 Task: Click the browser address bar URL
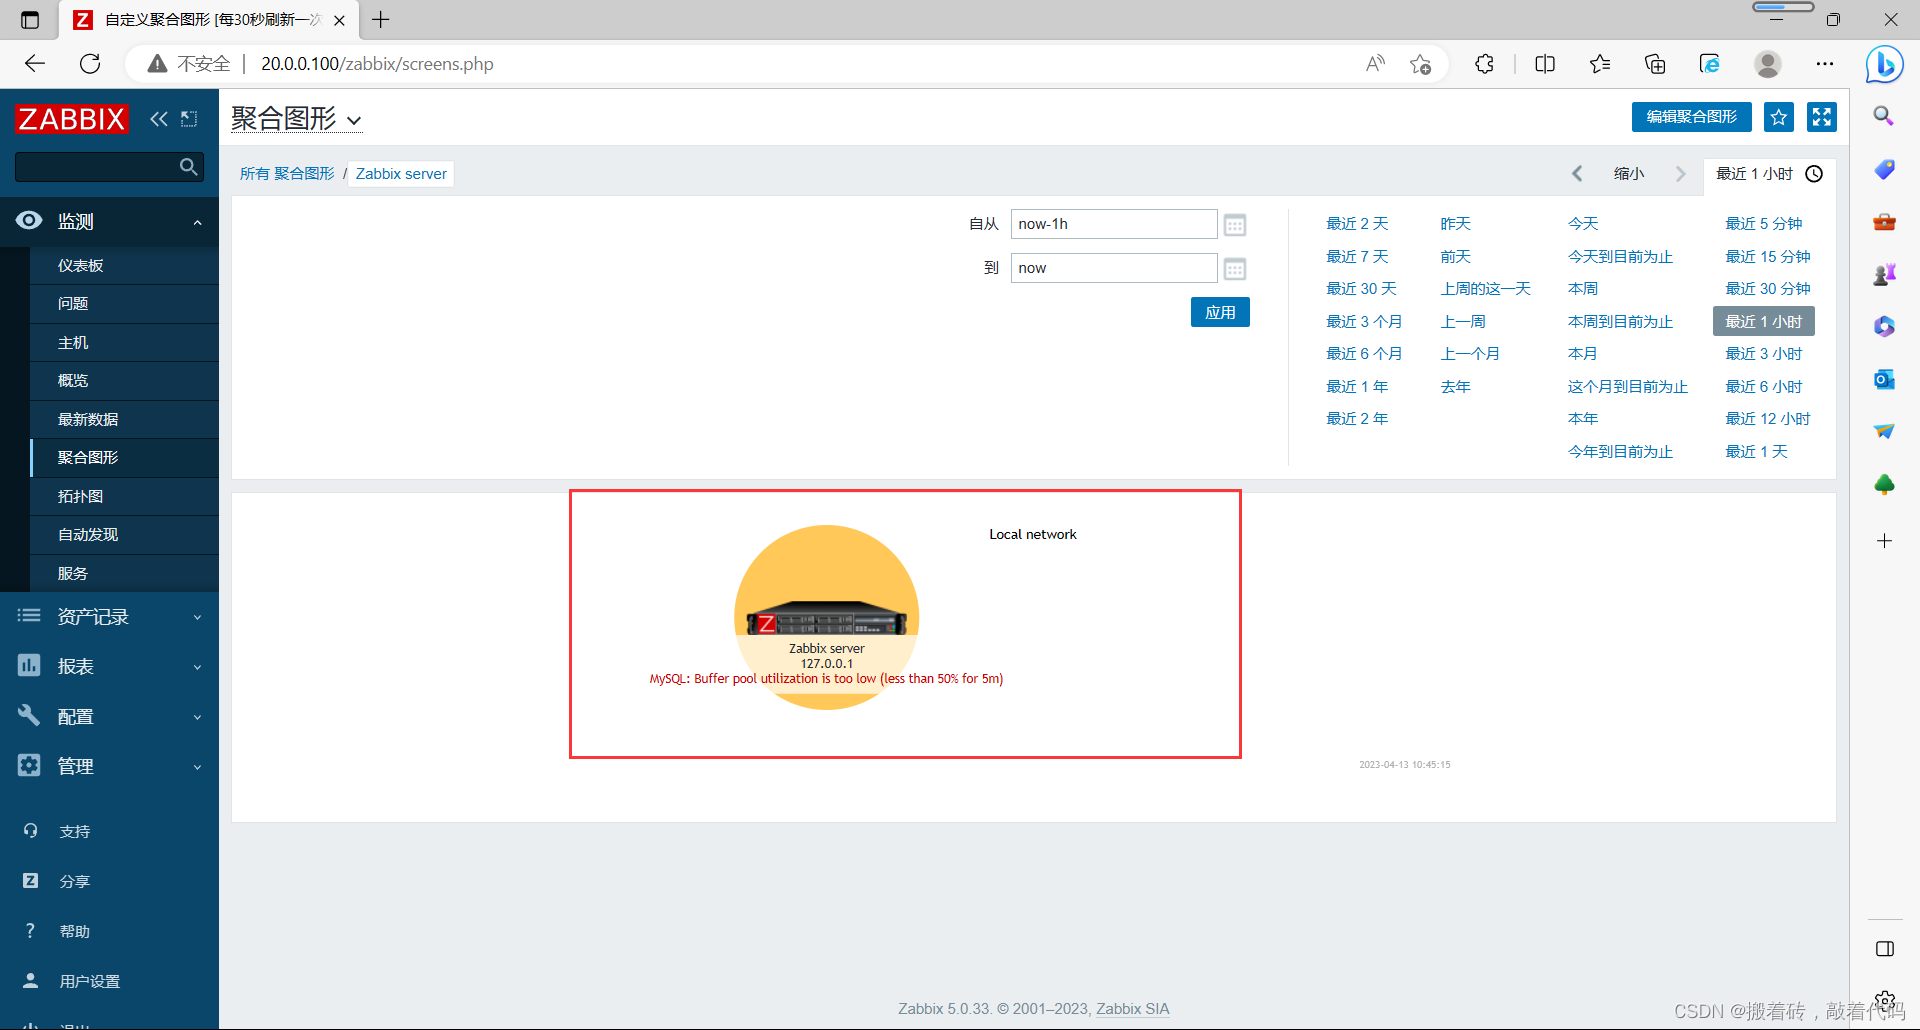(377, 64)
